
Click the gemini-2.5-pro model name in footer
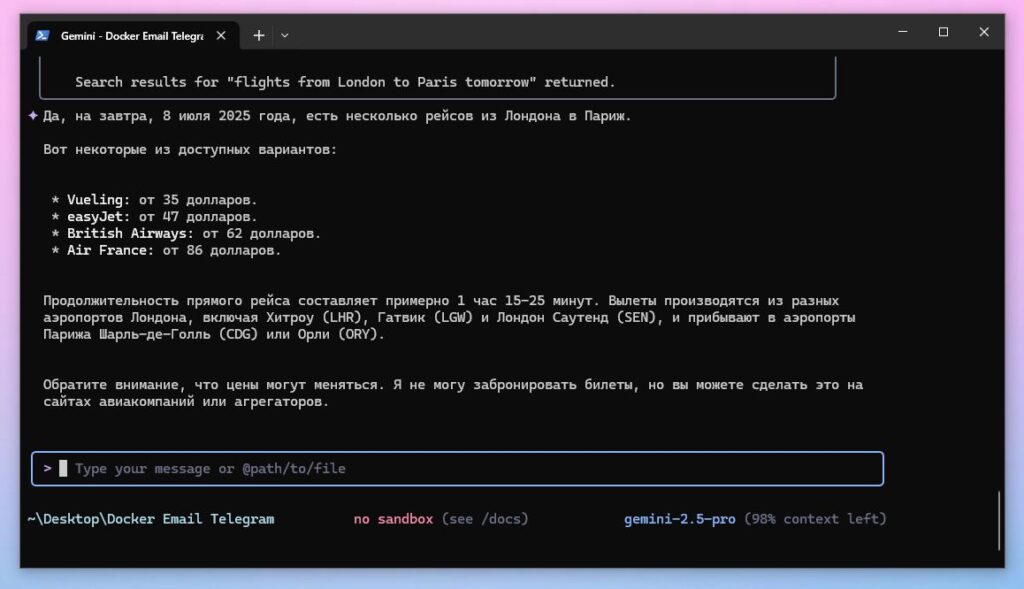pyautogui.click(x=680, y=519)
